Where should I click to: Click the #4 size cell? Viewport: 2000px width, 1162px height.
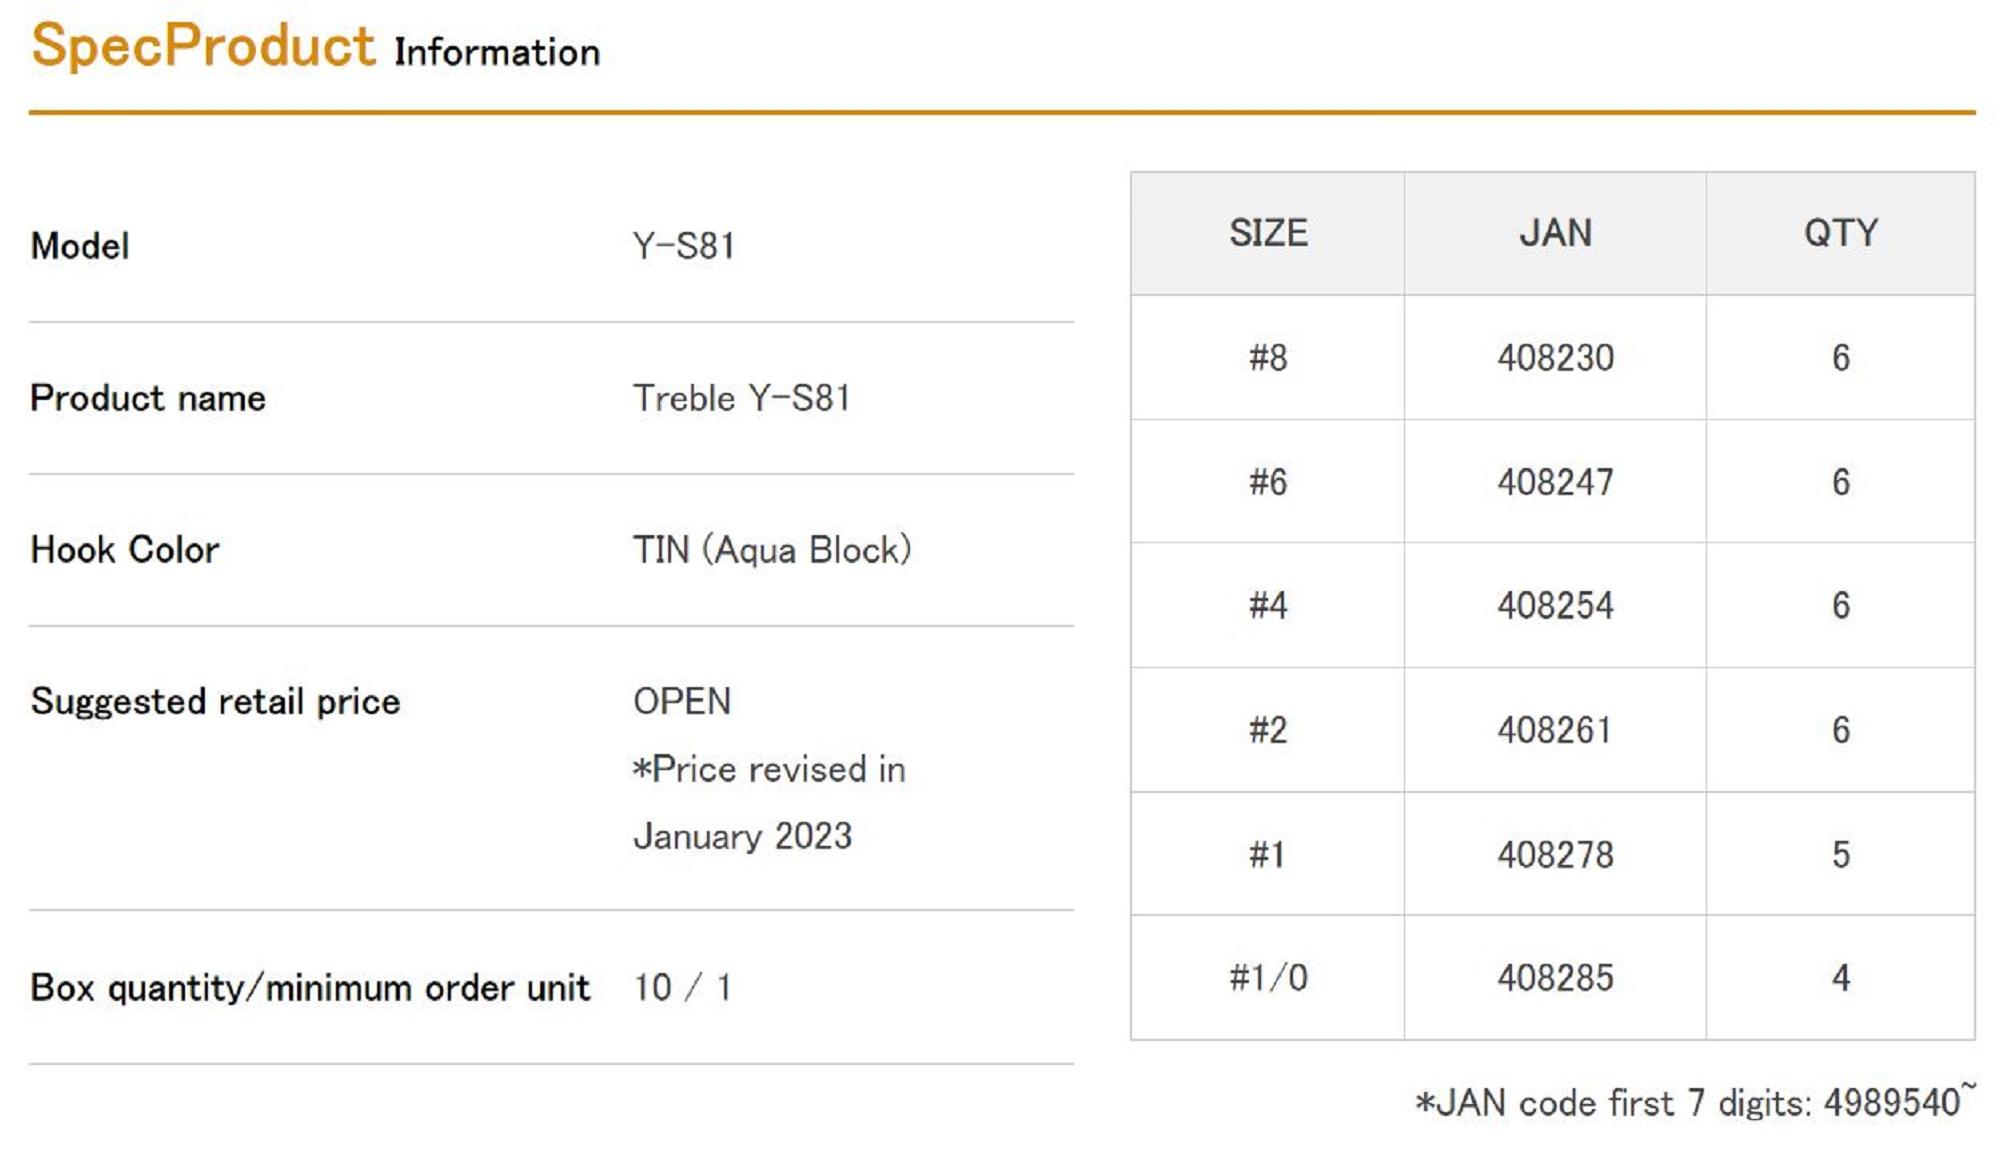coord(1268,605)
